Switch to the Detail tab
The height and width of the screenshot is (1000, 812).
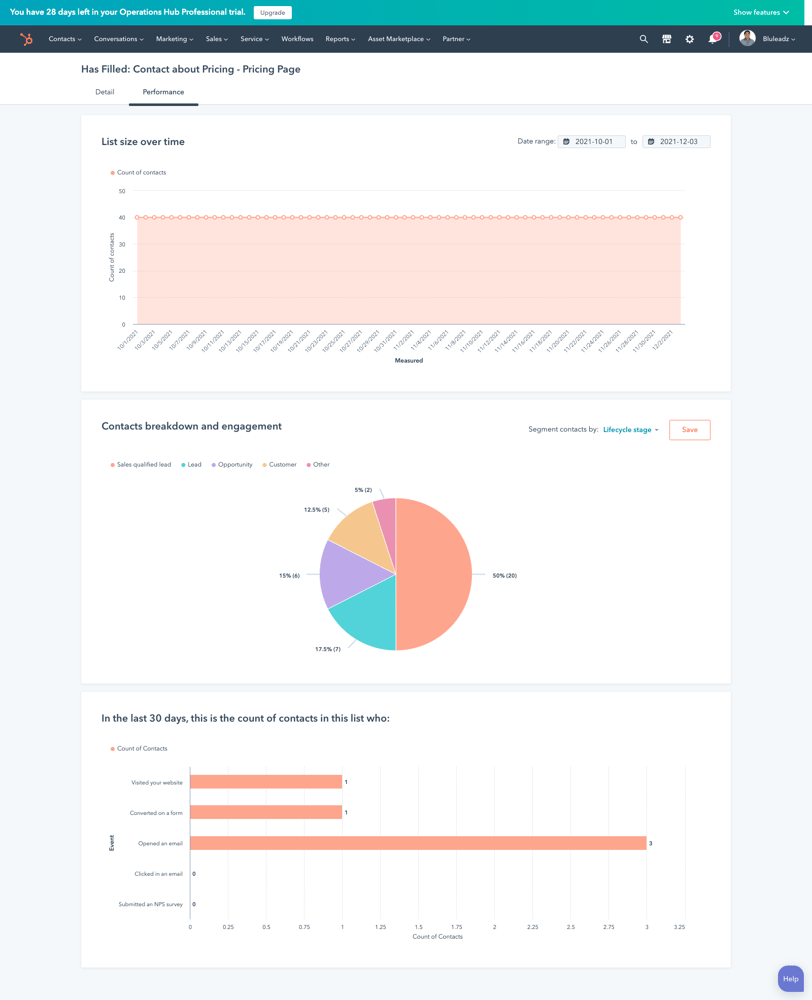click(x=104, y=91)
